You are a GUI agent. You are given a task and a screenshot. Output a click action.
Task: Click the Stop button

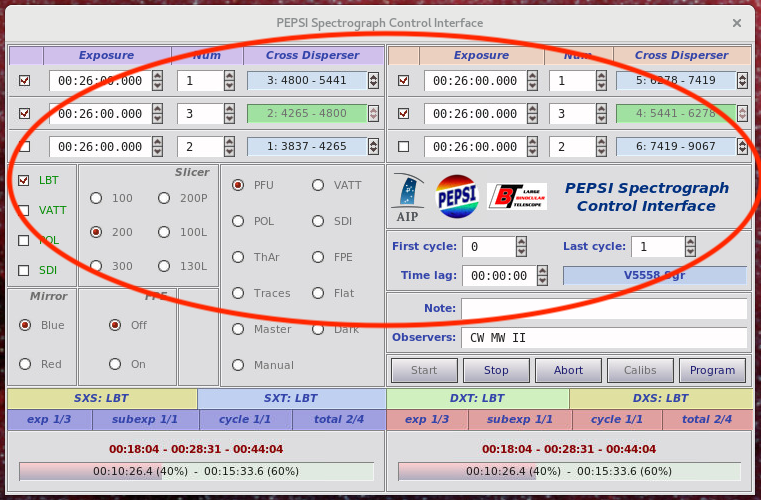(496, 370)
